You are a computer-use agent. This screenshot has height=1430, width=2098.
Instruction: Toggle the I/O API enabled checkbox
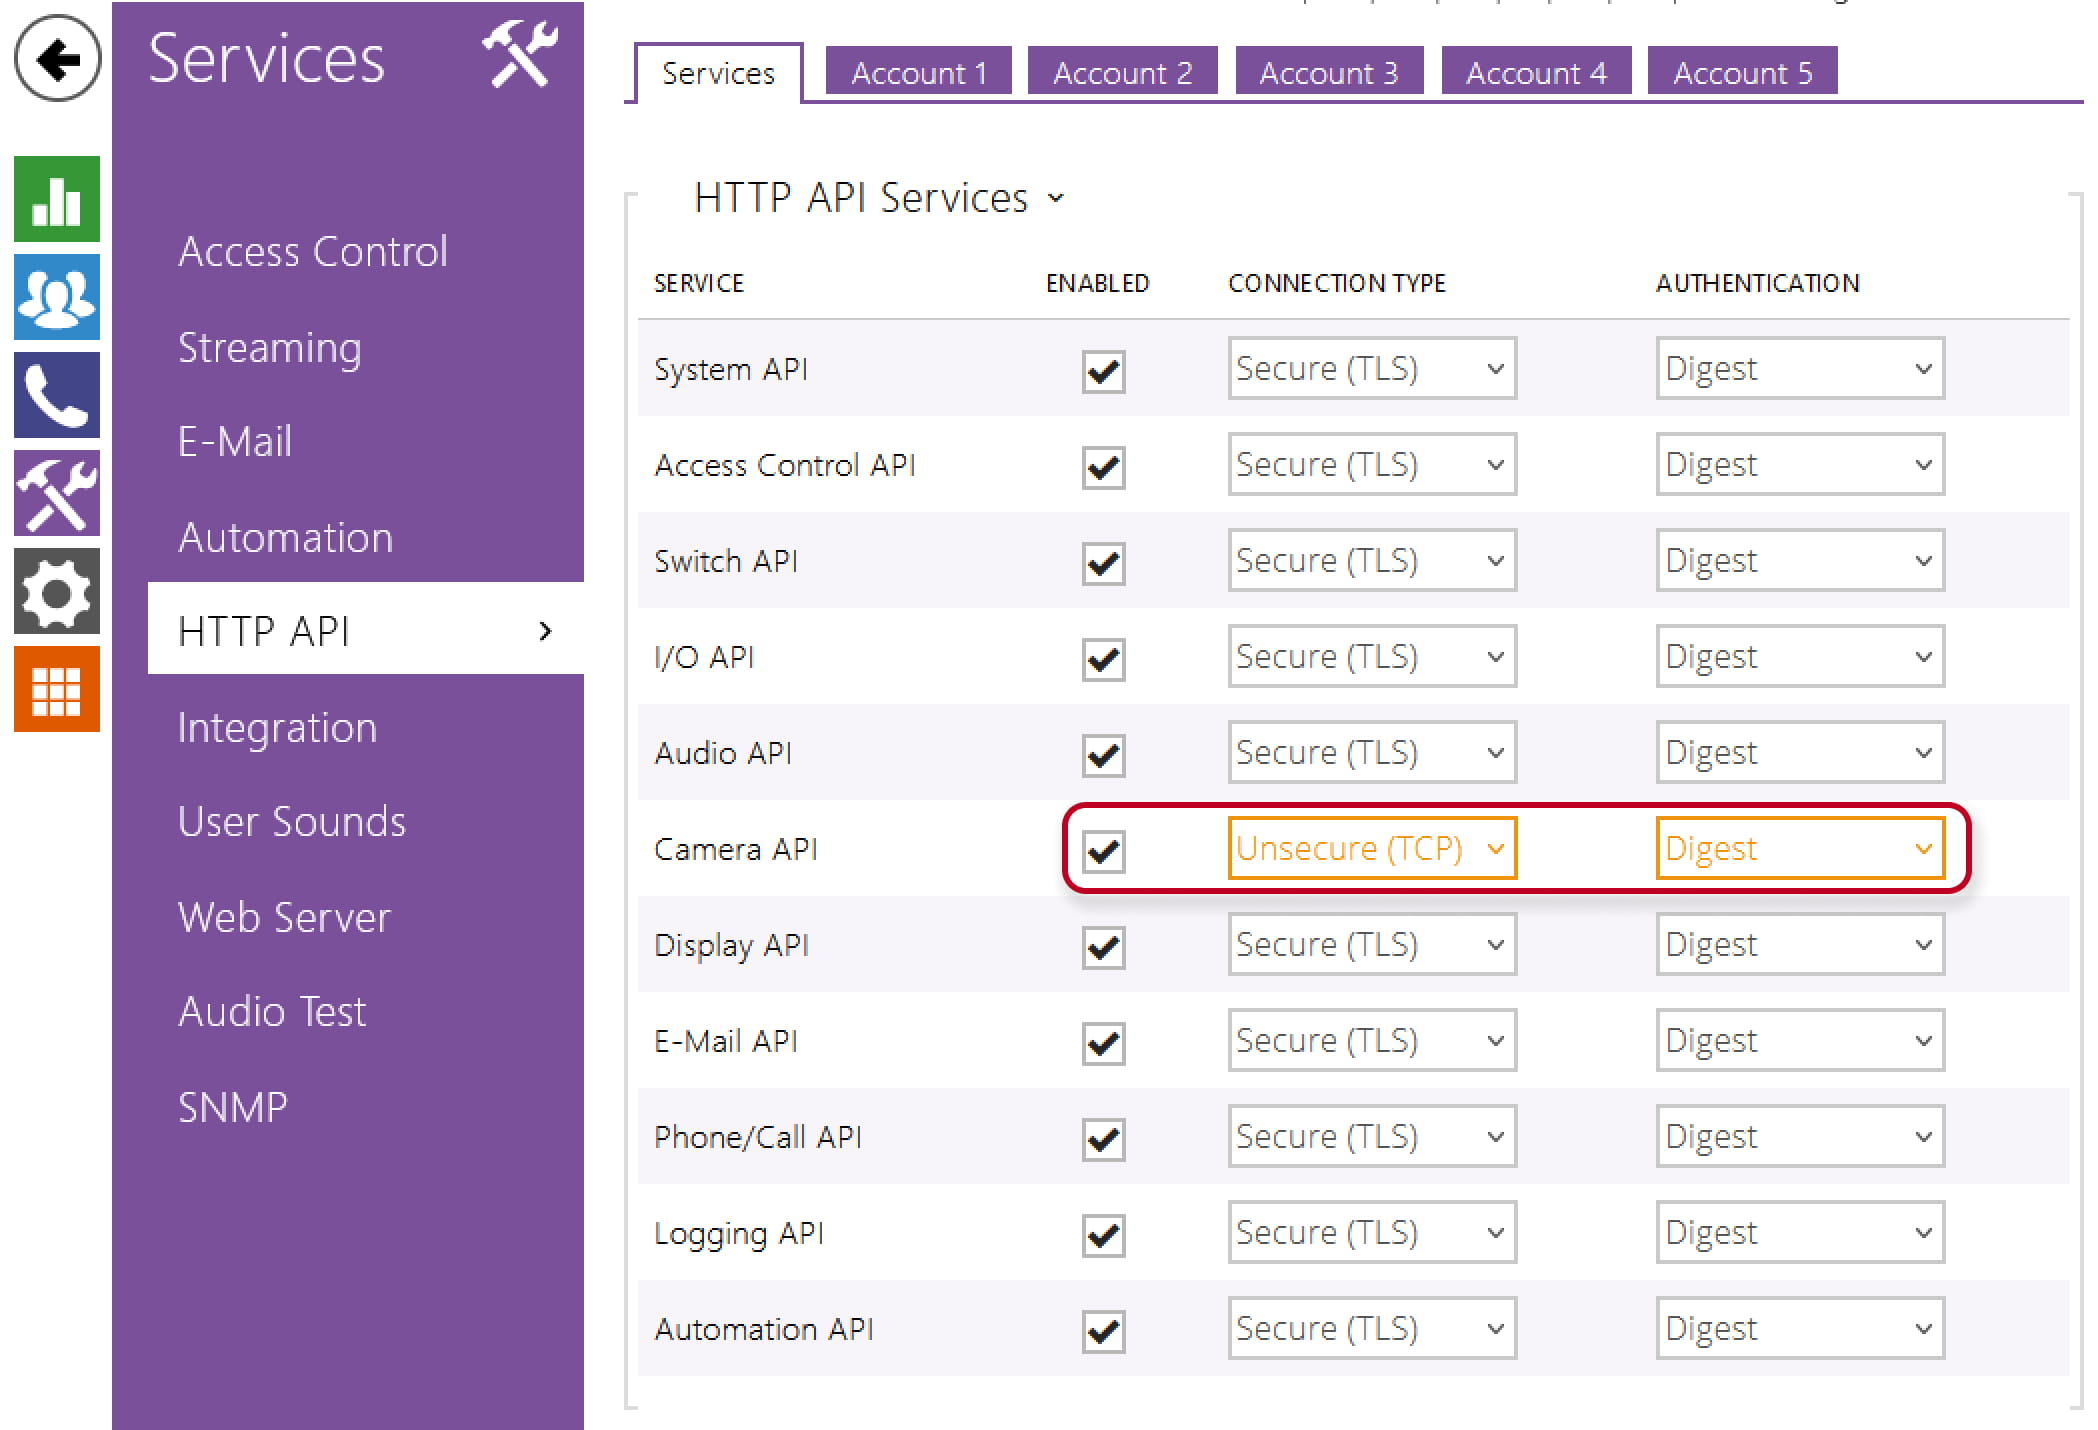coord(1104,659)
